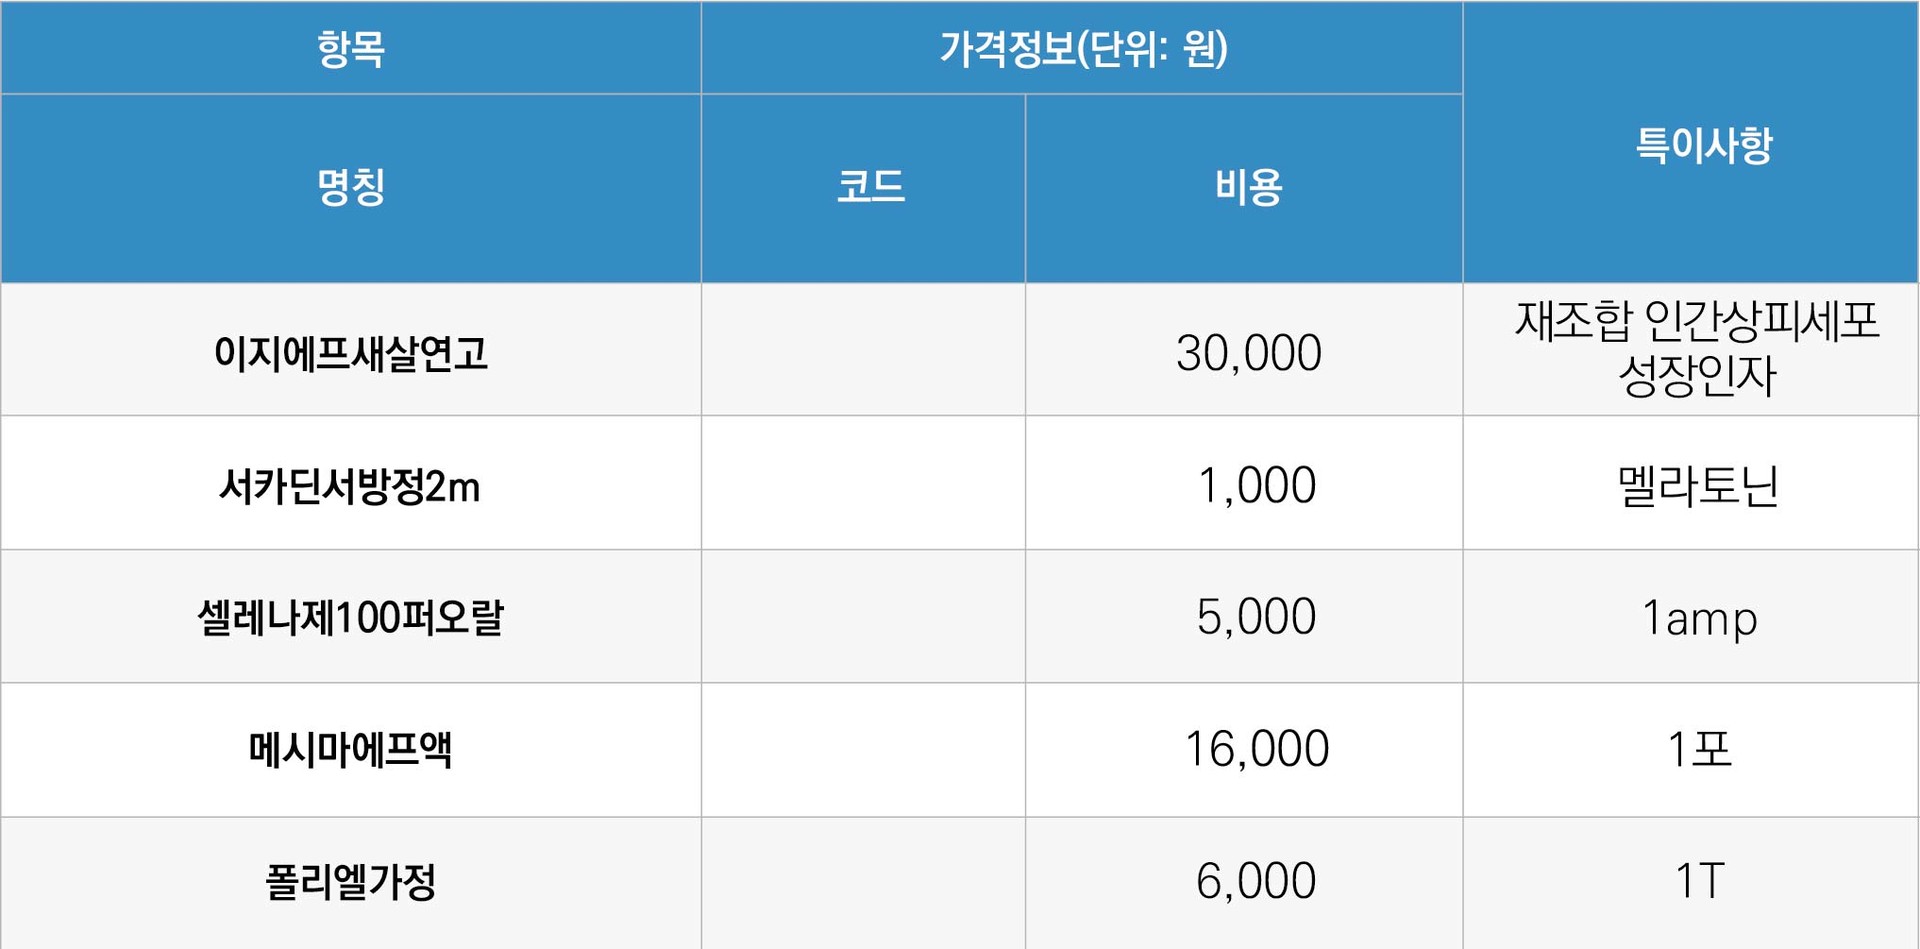The height and width of the screenshot is (949, 1920).
Task: Click the 이지에프새살연고 item name
Action: [x=351, y=352]
